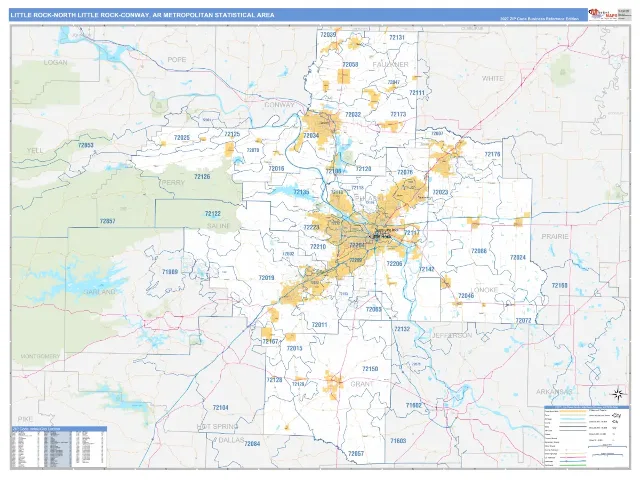Click ZIP code 72025 label
Viewport: 640px width, 480px height.
coord(182,138)
